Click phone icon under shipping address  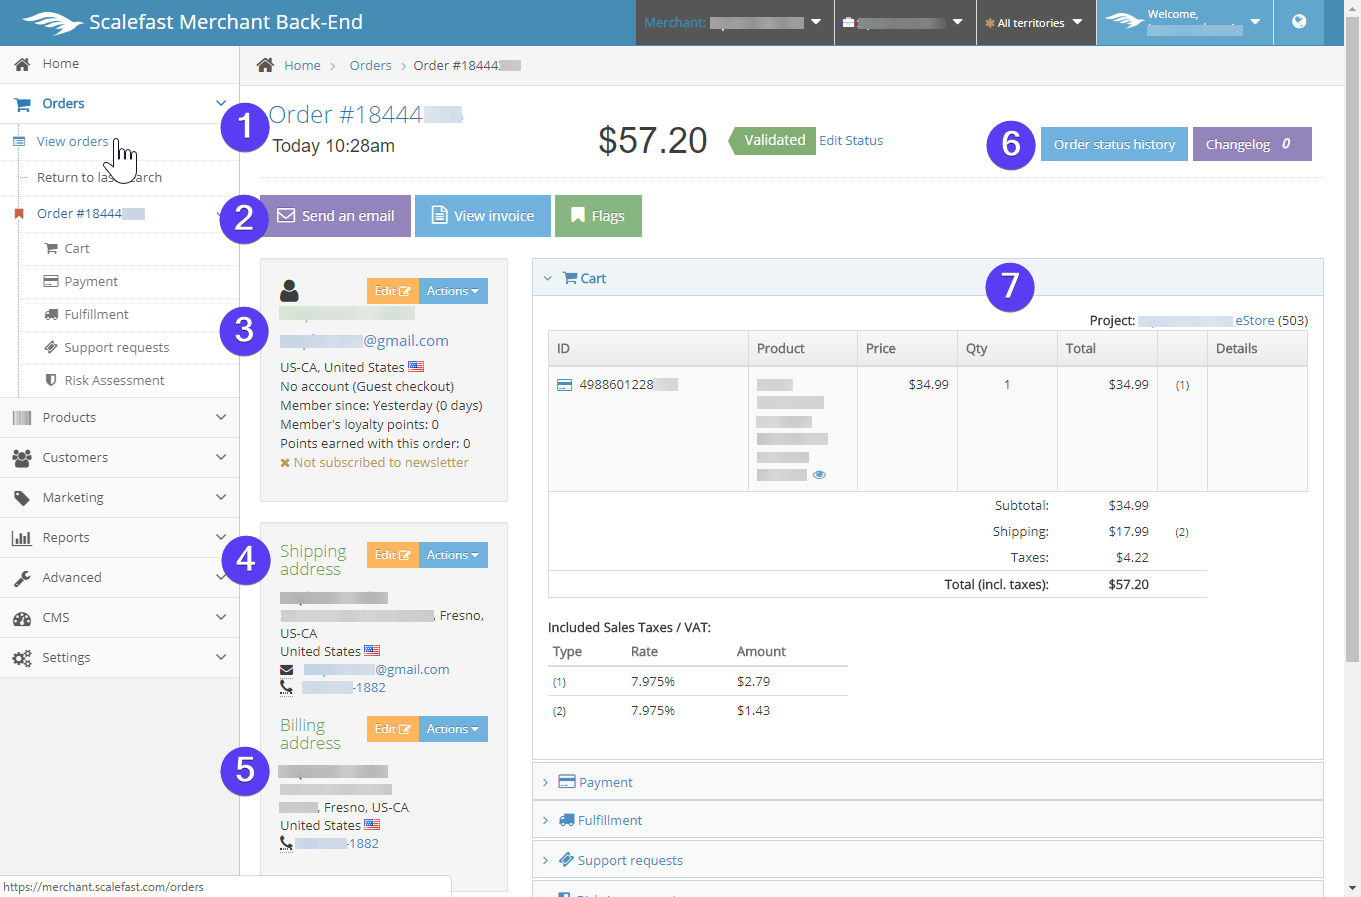[287, 688]
